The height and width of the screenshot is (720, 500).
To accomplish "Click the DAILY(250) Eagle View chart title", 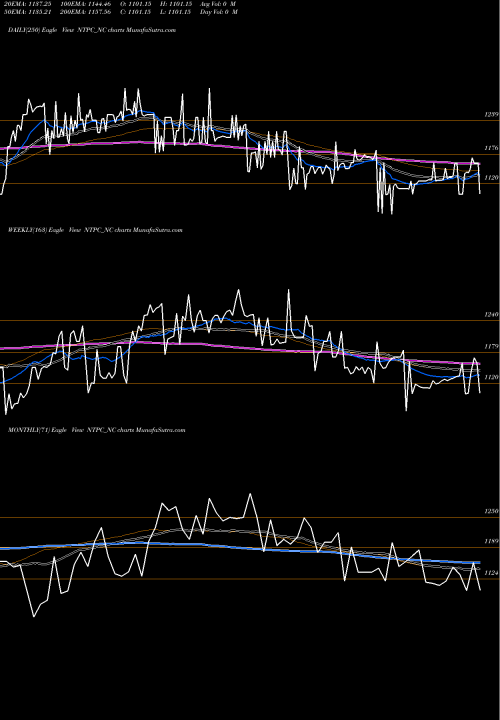I will click(x=92, y=30).
